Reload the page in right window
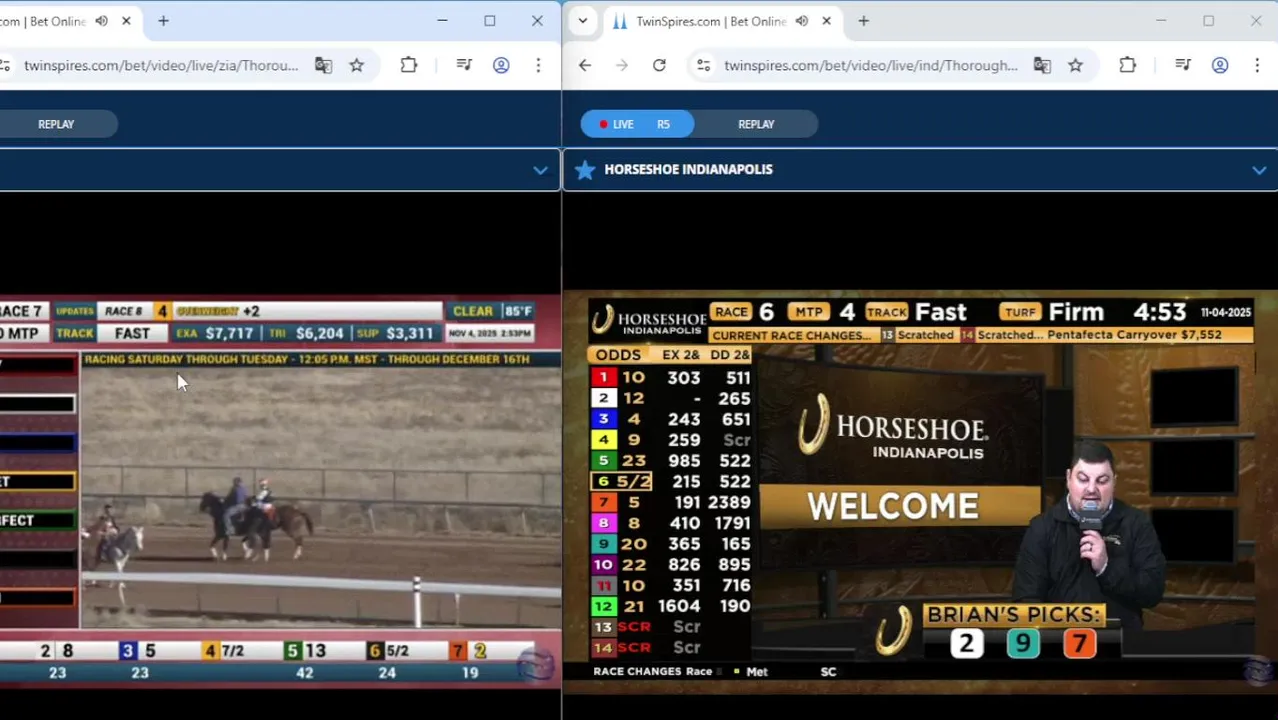Viewport: 1278px width, 720px height. click(x=659, y=65)
